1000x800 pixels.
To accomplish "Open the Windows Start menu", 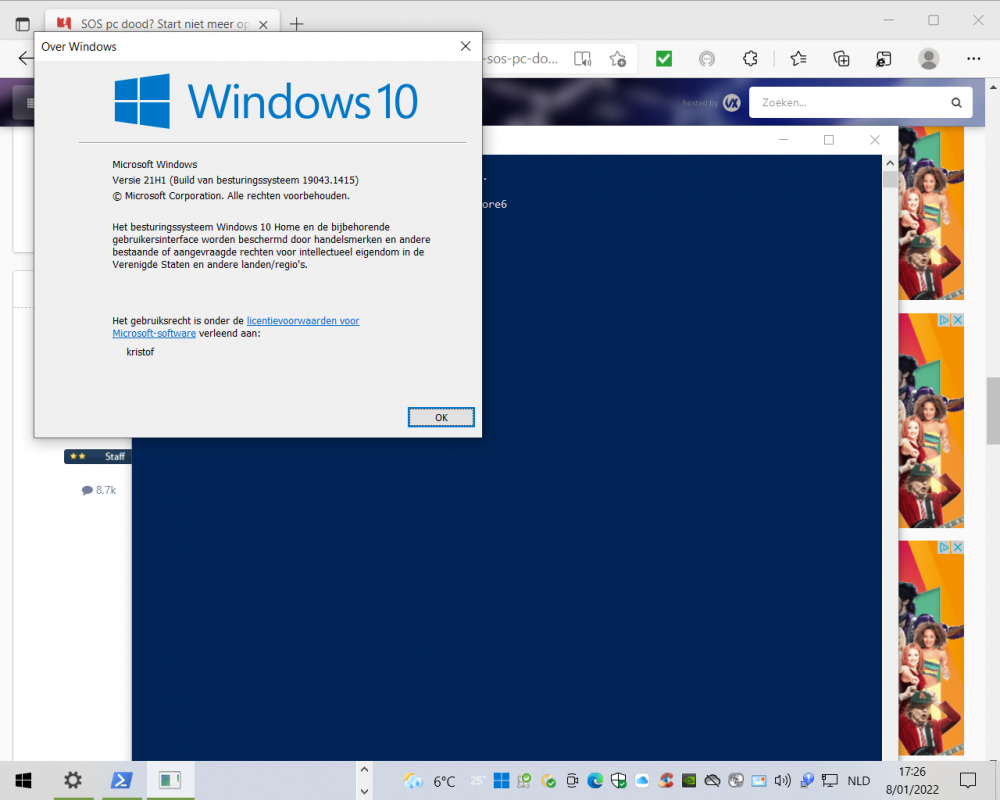I will (x=24, y=780).
